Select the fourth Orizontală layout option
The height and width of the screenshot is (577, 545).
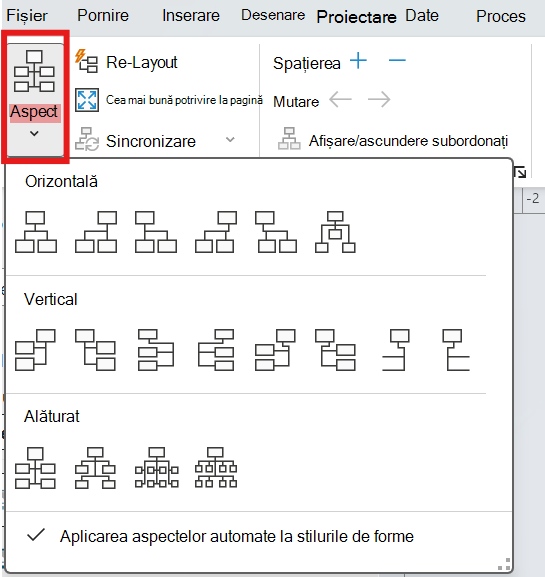pos(216,232)
